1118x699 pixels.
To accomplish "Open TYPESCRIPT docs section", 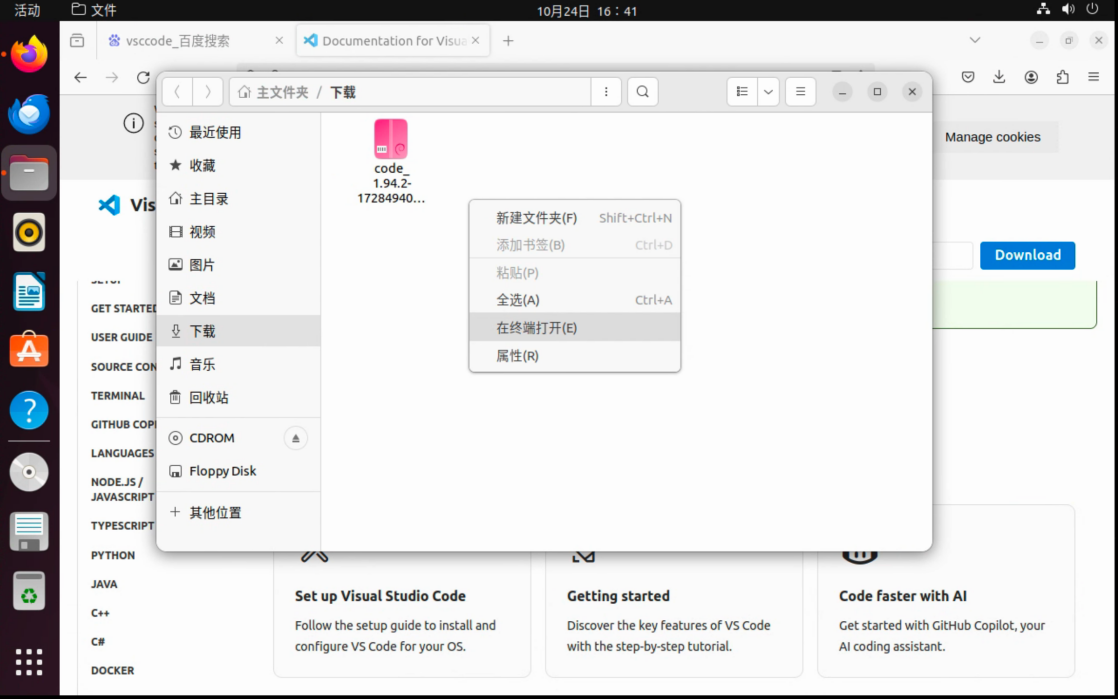I will (x=122, y=526).
